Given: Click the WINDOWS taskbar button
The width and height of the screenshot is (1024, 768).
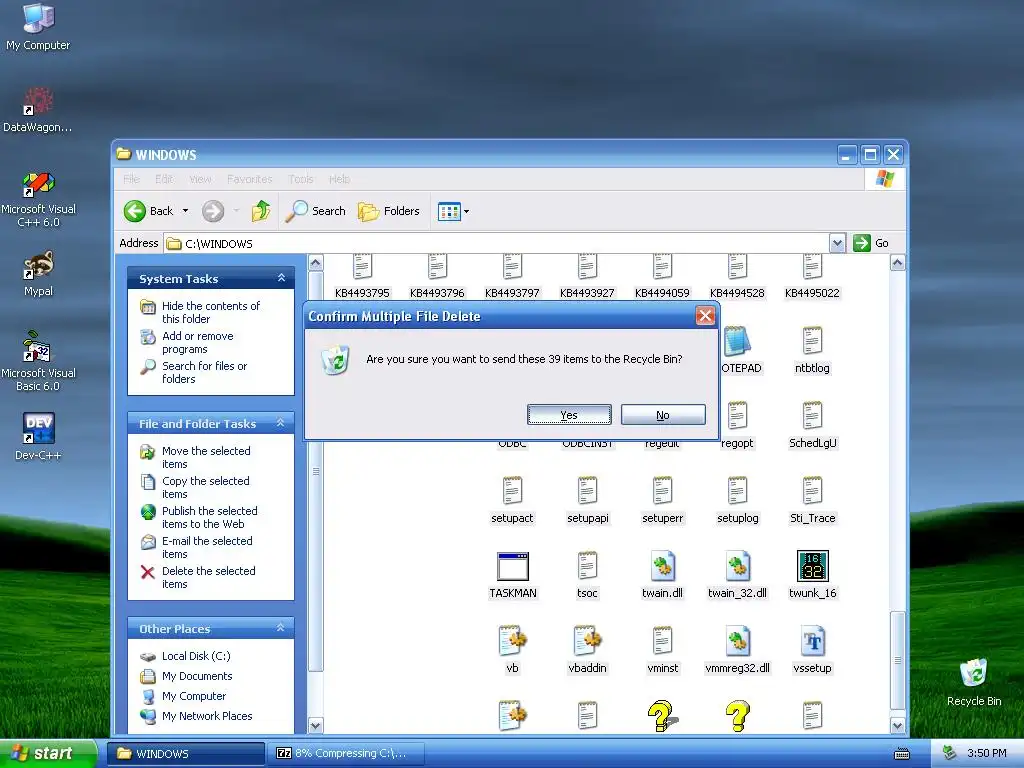Looking at the screenshot, I should (186, 753).
